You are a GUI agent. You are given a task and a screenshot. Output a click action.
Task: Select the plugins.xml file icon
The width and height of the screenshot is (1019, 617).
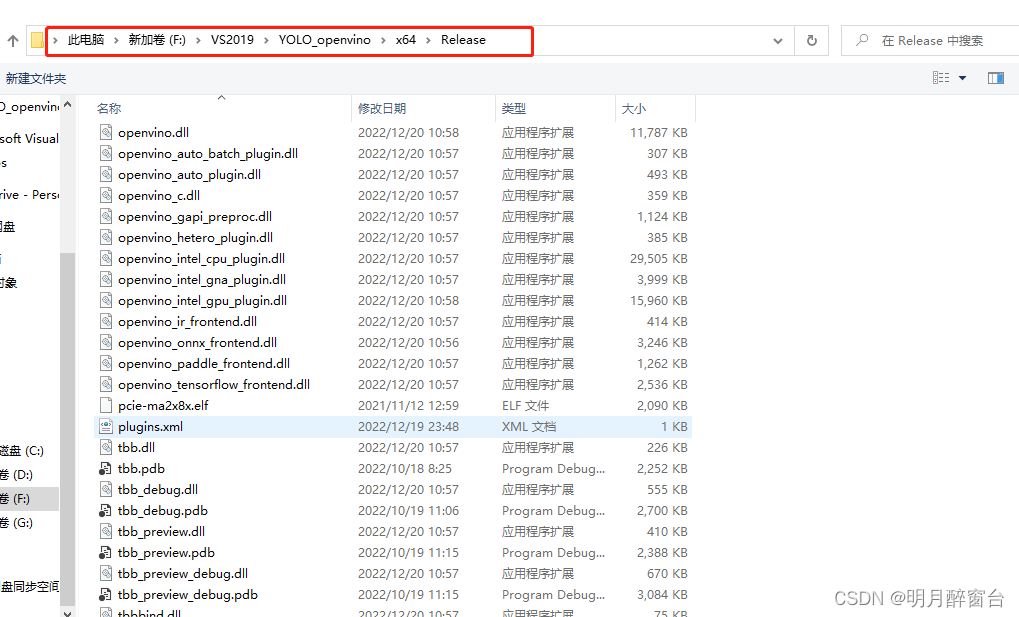point(107,426)
